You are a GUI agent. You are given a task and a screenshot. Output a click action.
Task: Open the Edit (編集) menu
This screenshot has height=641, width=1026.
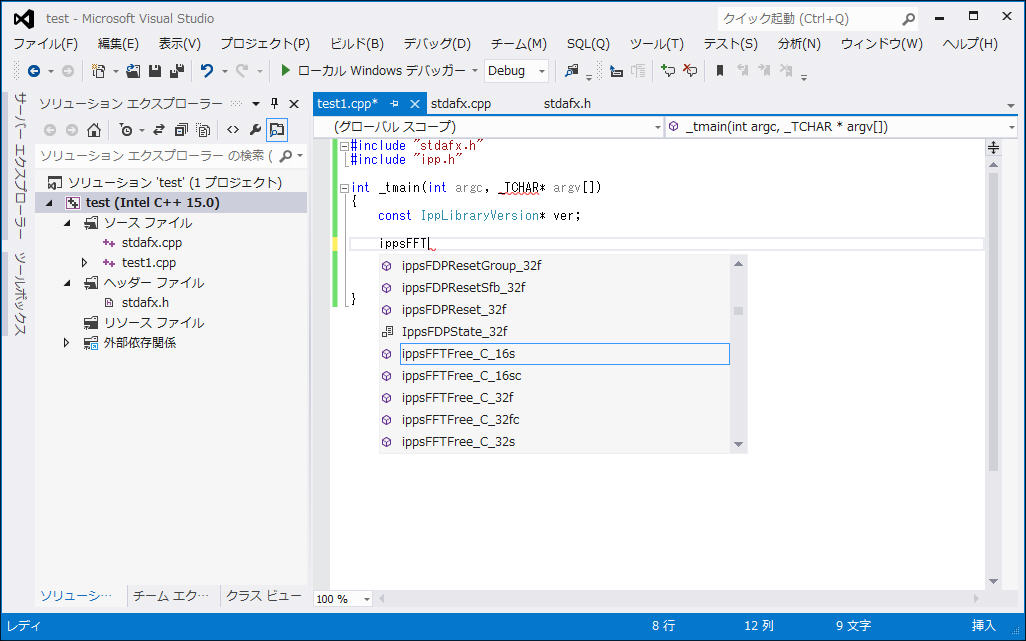(x=118, y=44)
